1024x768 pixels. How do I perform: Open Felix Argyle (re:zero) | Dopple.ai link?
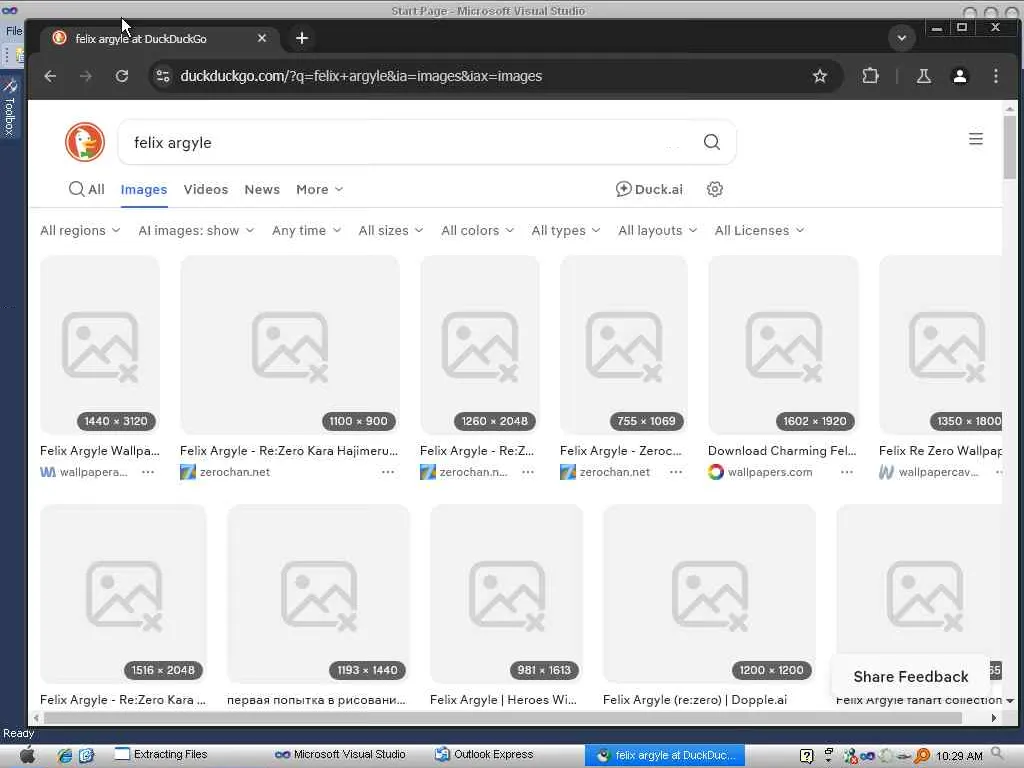pyautogui.click(x=695, y=699)
